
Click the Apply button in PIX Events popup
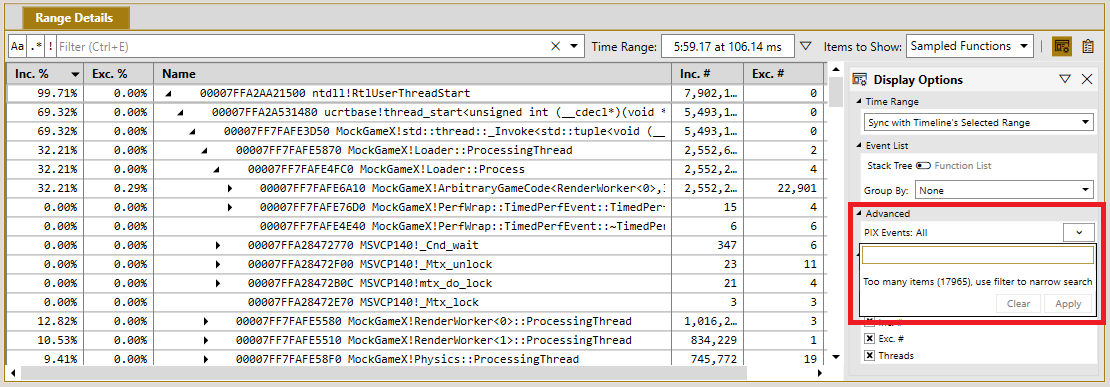pos(1068,304)
